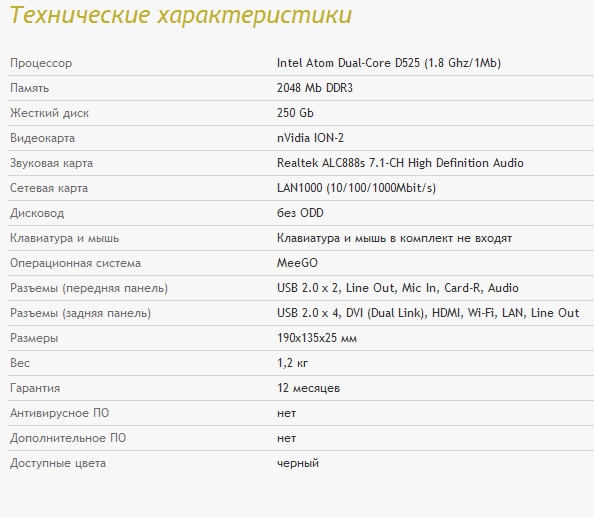The image size is (594, 518).
Task: Click the value starting 'USB 2.0 x 4, DVI (Dual Link)'
Action: tap(428, 313)
